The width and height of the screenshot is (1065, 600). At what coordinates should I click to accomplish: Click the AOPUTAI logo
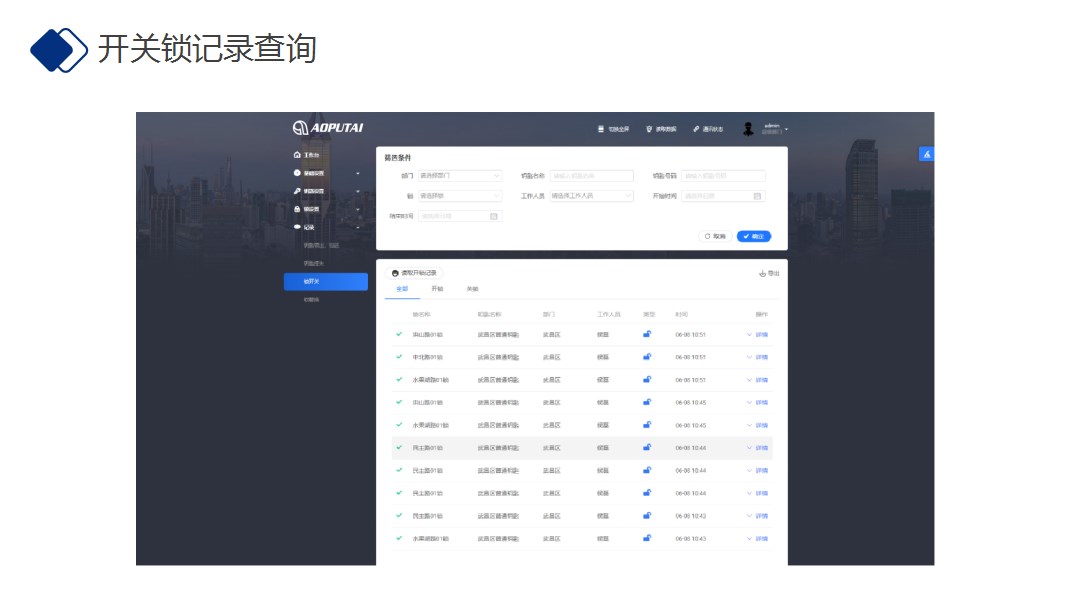(328, 128)
